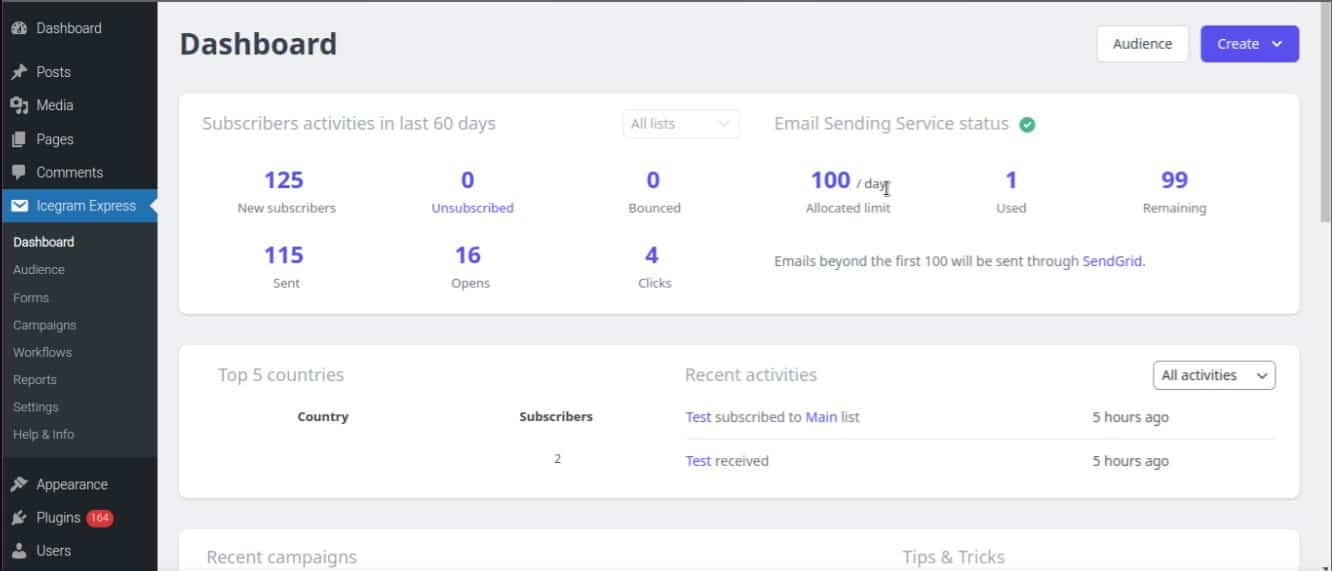Viewport: 1332px width, 571px height.
Task: Open the Media library icon
Action: [19, 105]
